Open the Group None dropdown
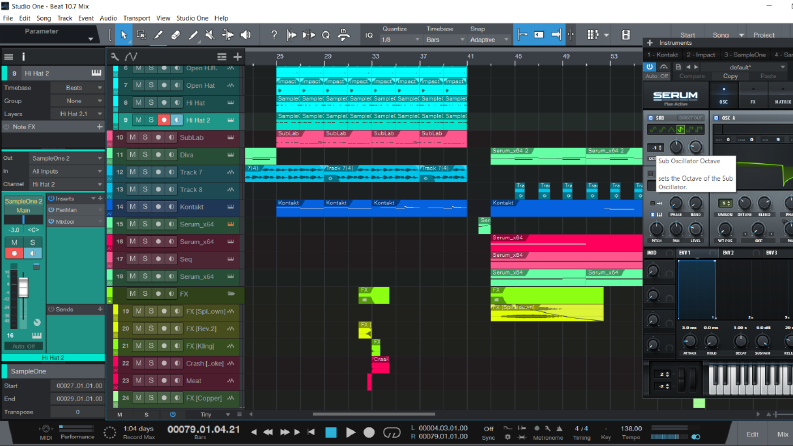Screen dimensions: 793x446 (x=77, y=101)
